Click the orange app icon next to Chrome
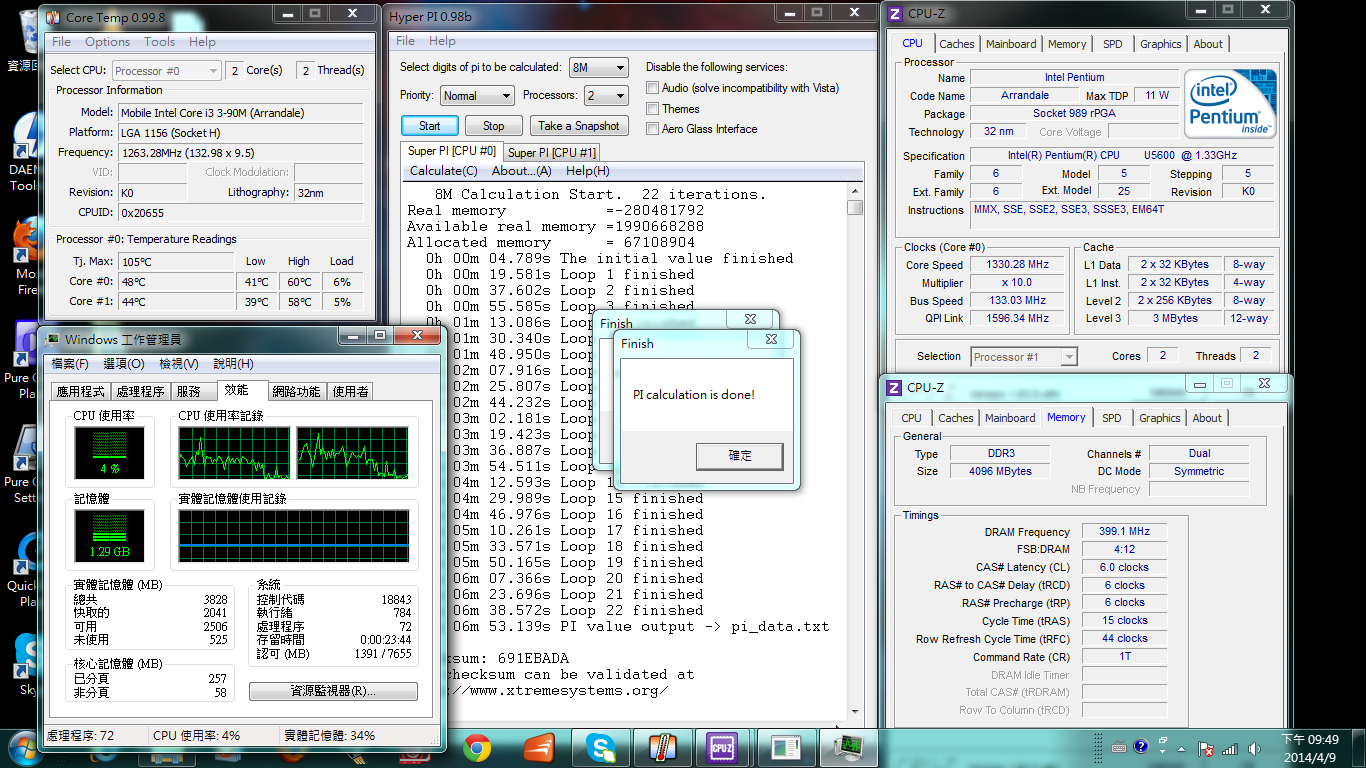Image resolution: width=1366 pixels, height=768 pixels. point(539,747)
